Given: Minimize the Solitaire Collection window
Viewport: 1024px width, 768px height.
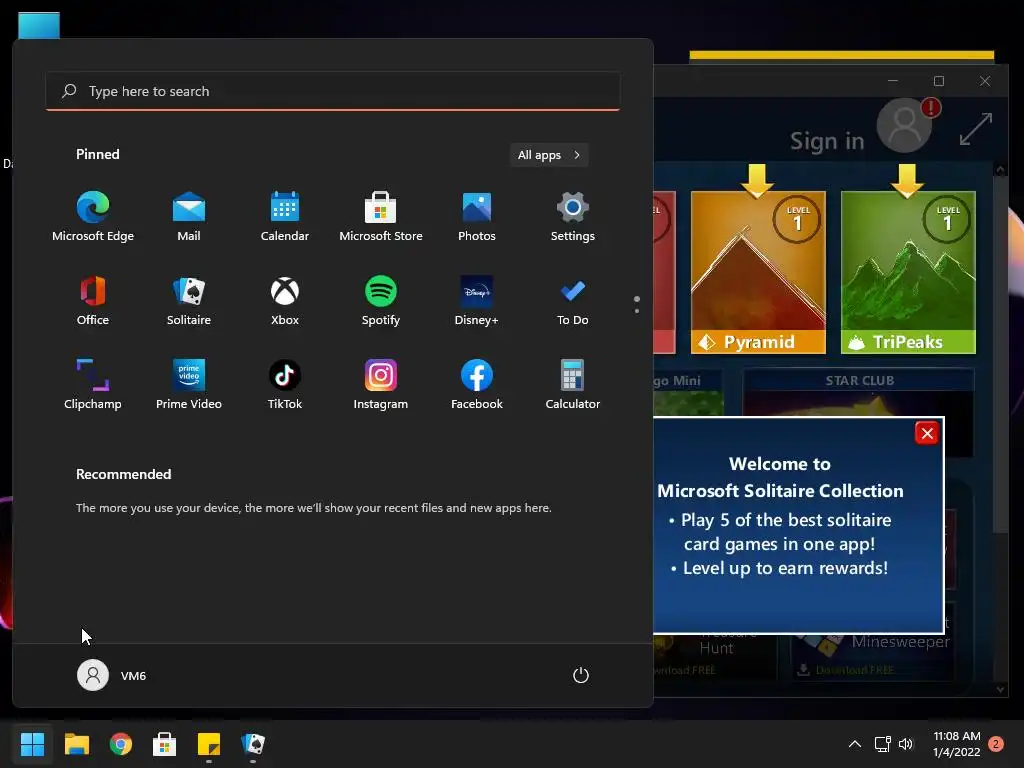Looking at the screenshot, I should 893,81.
